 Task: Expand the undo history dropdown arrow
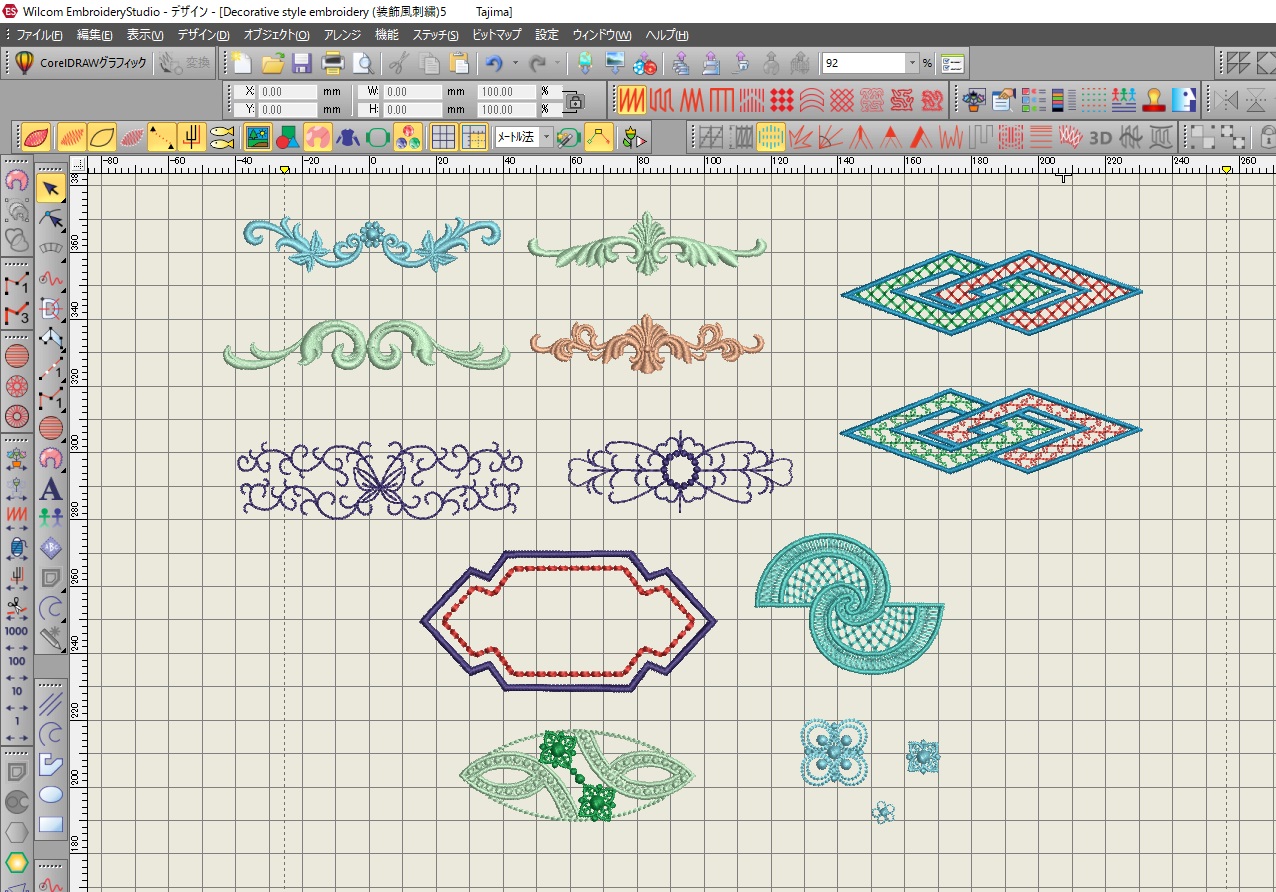[x=515, y=64]
